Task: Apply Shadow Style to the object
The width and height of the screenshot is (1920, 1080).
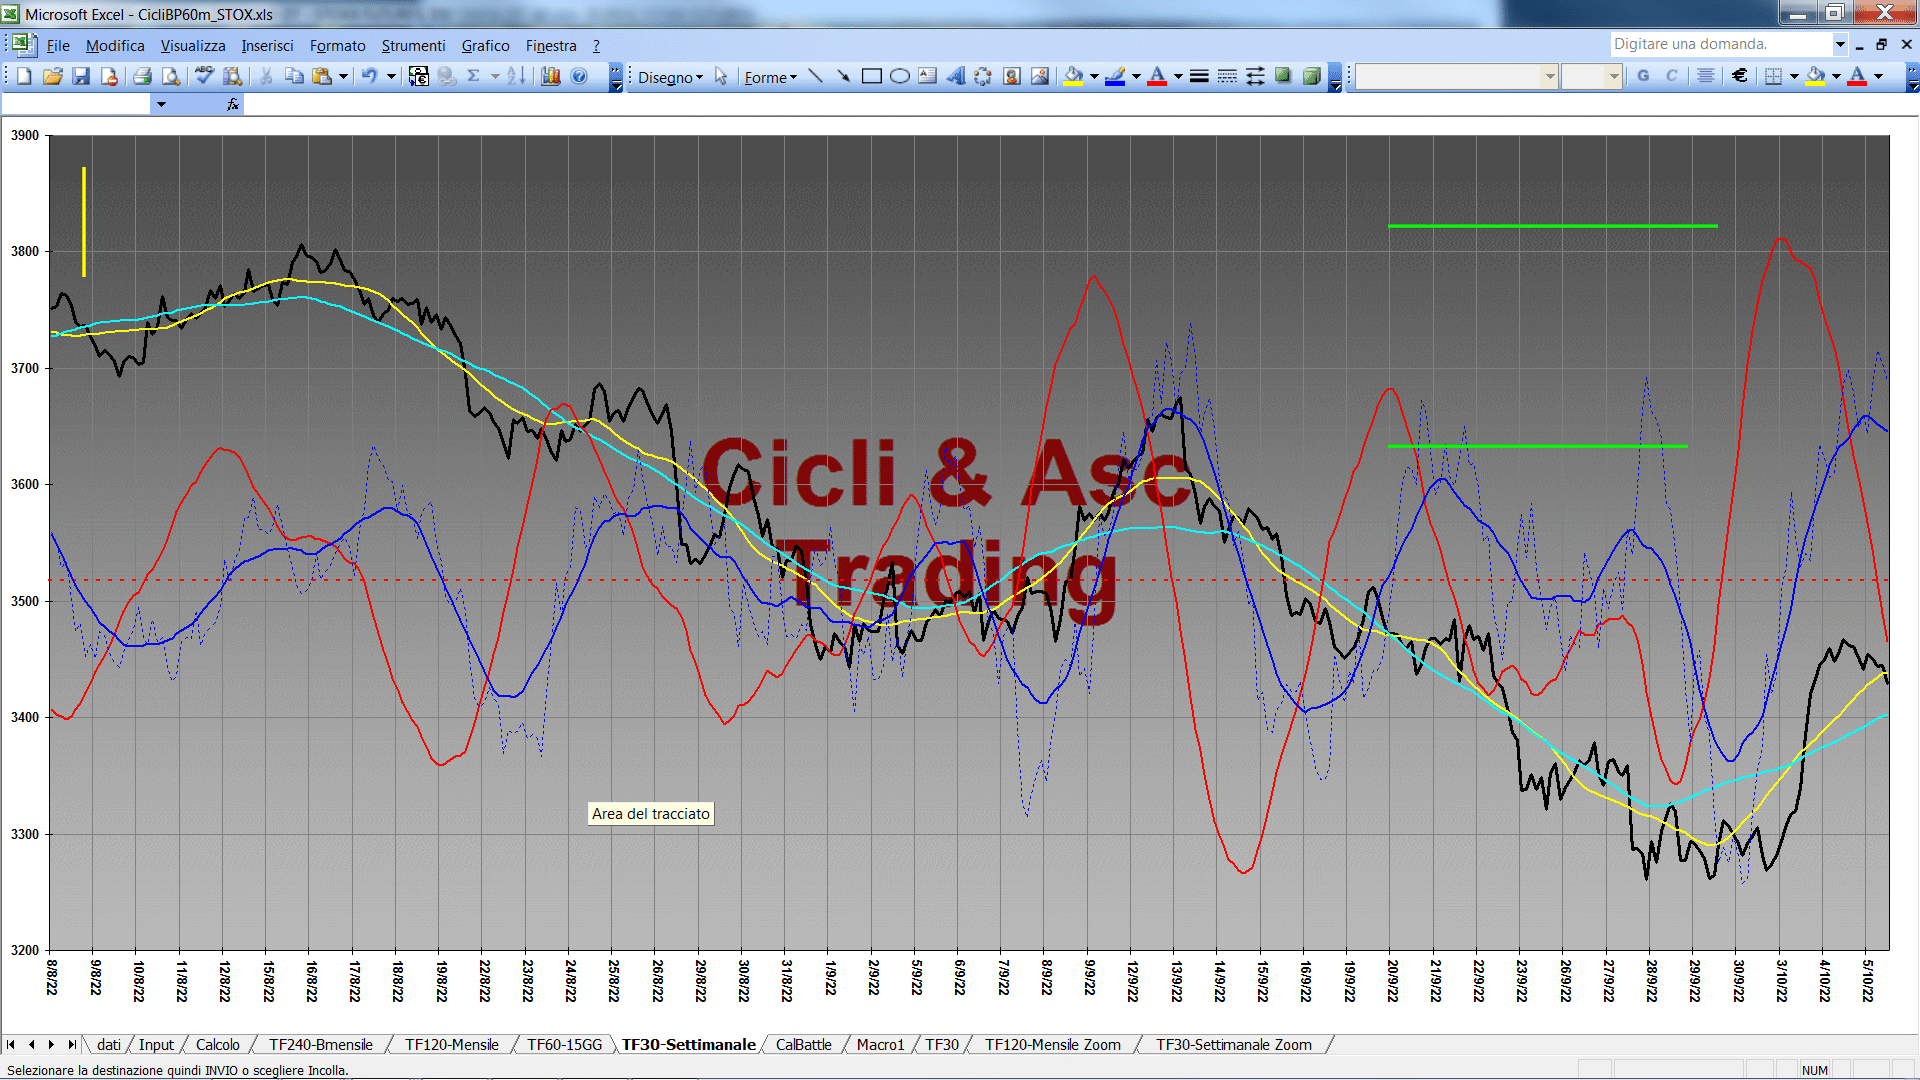Action: (1283, 76)
